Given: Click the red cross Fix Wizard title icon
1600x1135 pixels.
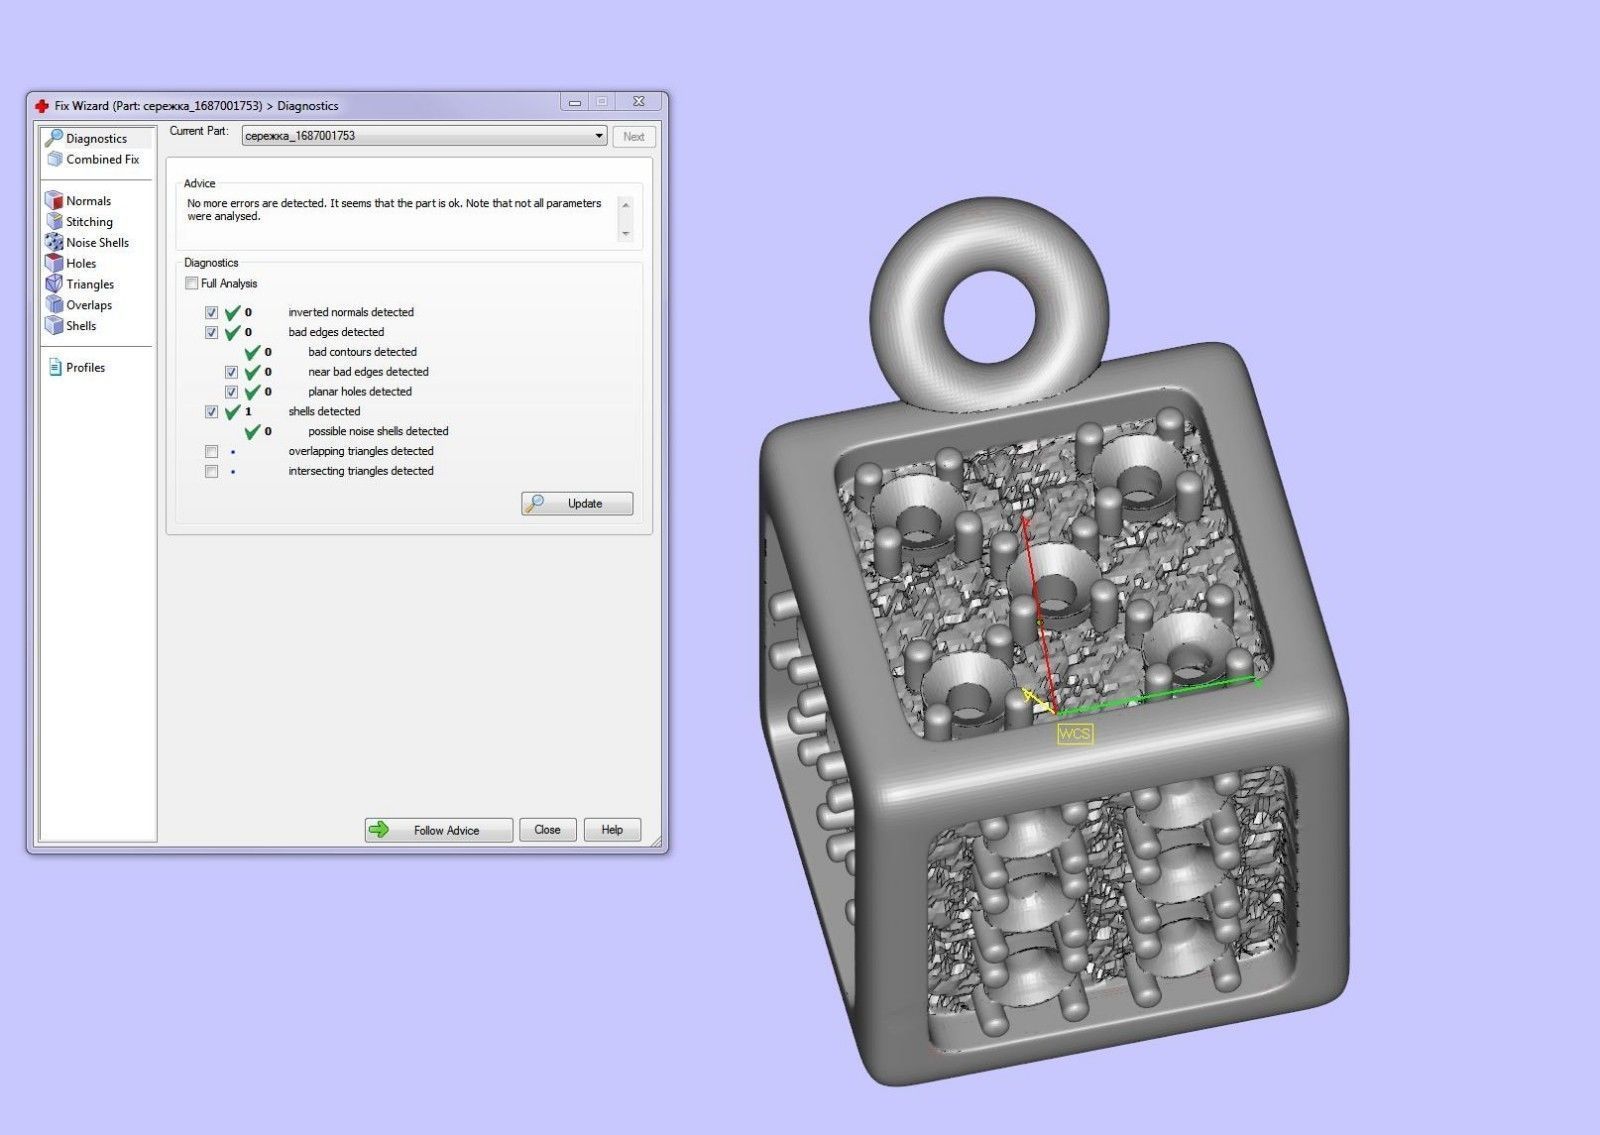Looking at the screenshot, I should pyautogui.click(x=41, y=105).
